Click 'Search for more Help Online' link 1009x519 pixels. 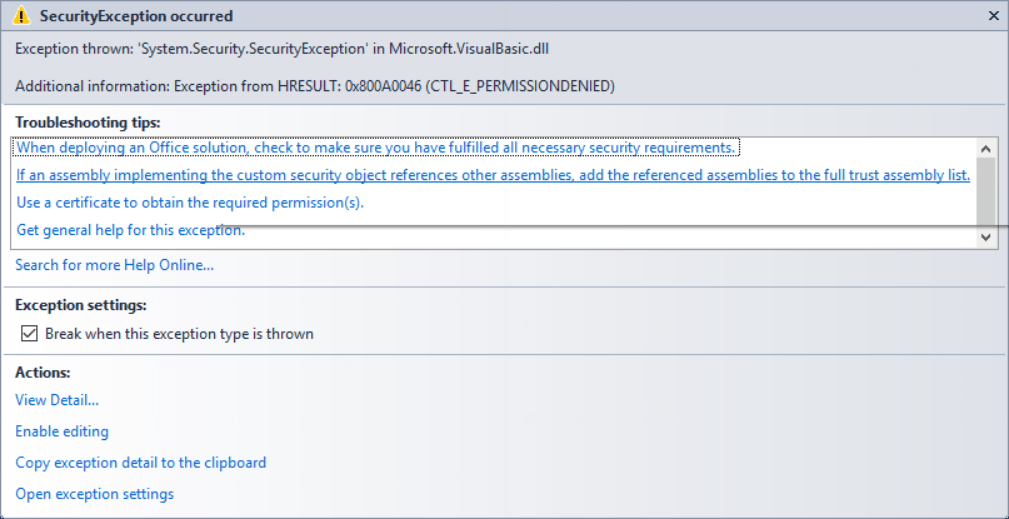[114, 265]
